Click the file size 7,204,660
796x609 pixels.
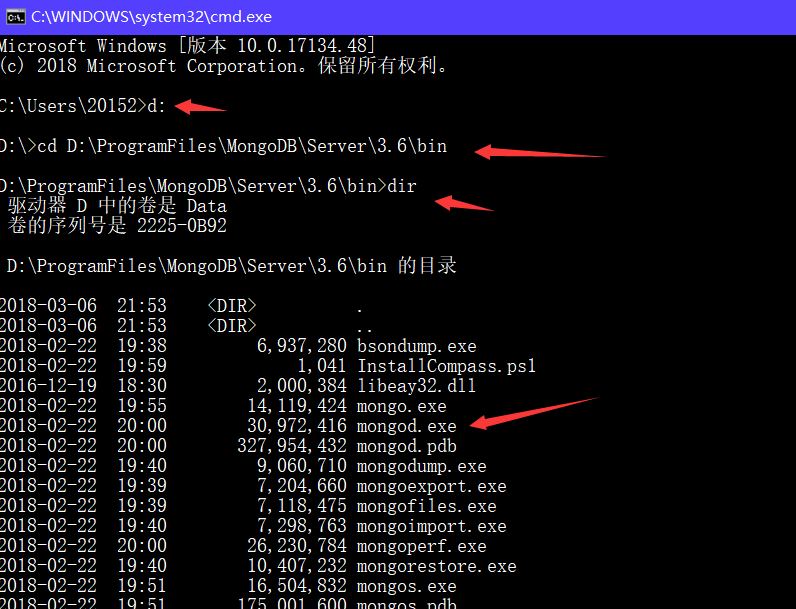coord(302,486)
